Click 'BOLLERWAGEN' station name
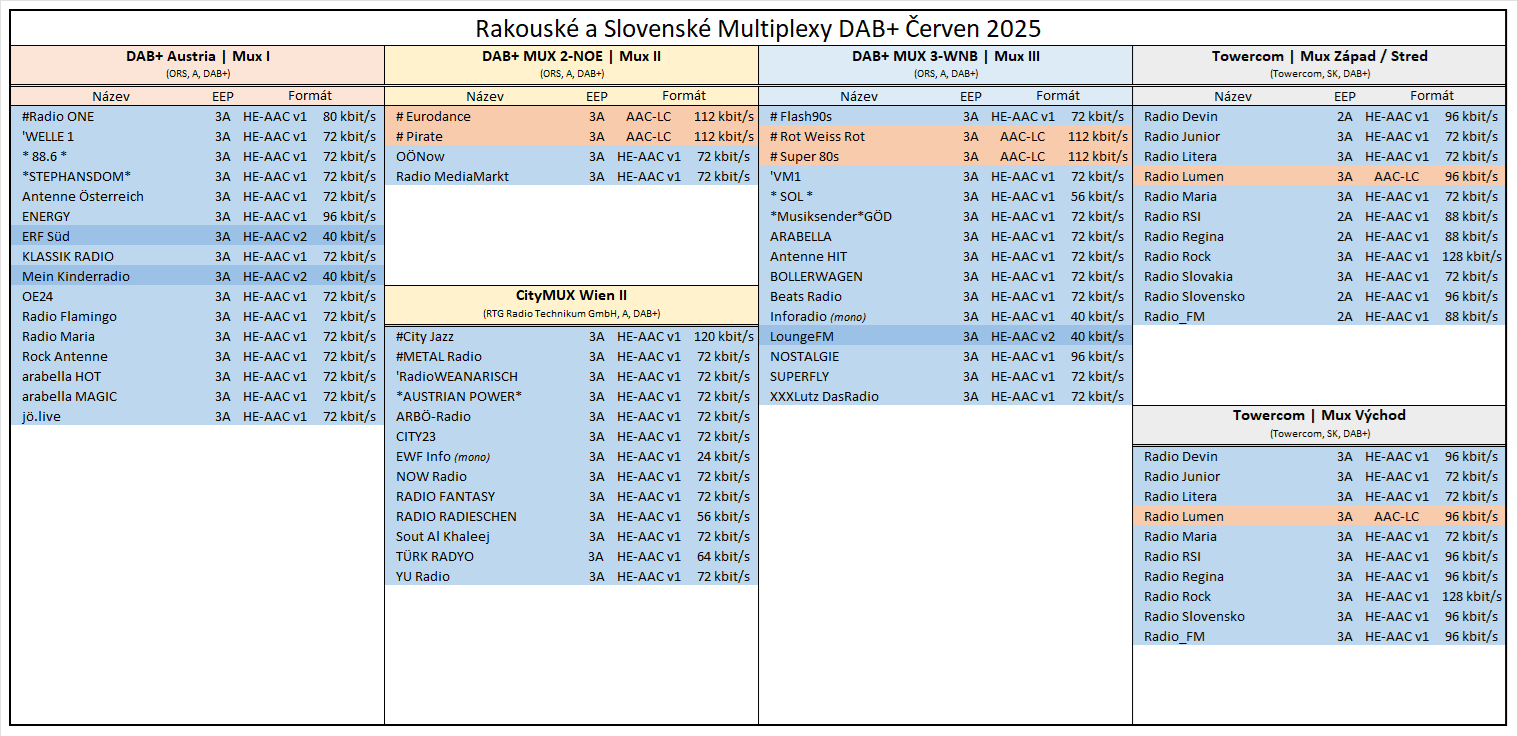 [816, 276]
